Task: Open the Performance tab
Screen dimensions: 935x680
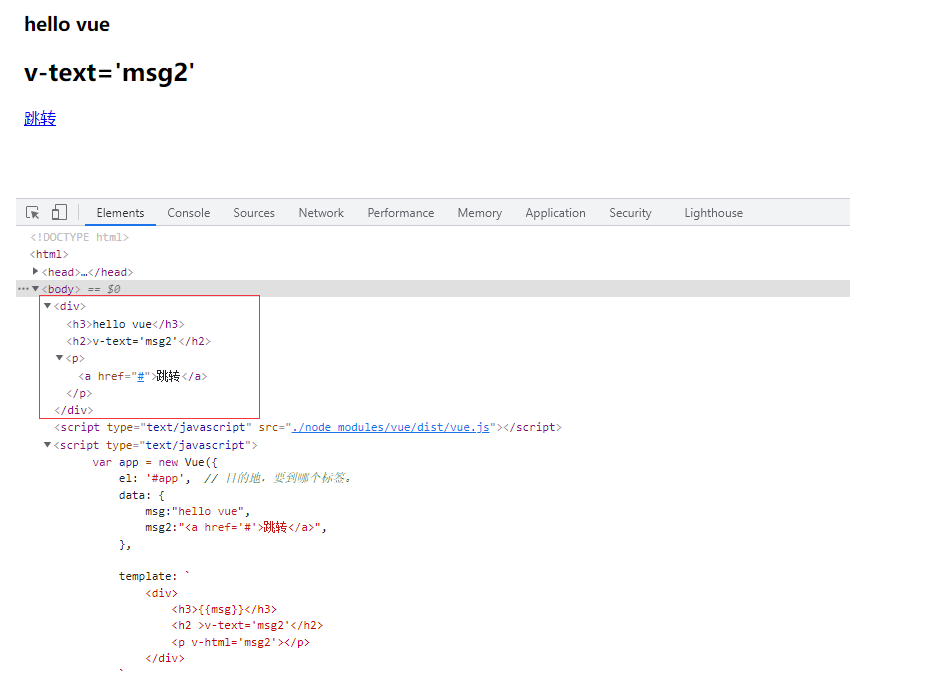Action: [400, 213]
